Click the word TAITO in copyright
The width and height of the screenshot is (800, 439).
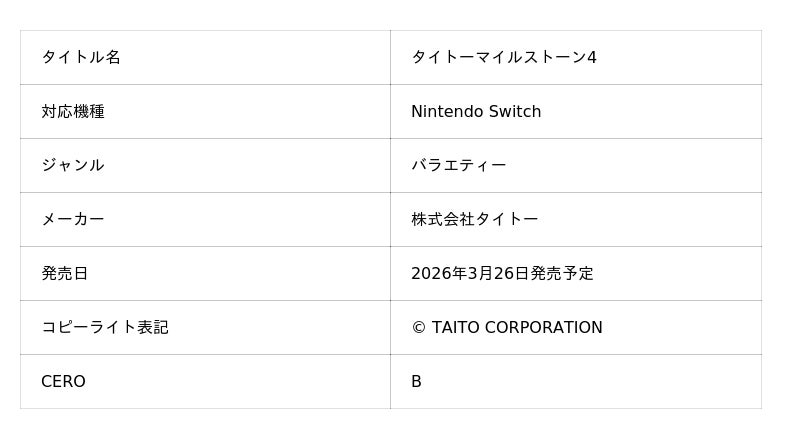click(x=455, y=328)
